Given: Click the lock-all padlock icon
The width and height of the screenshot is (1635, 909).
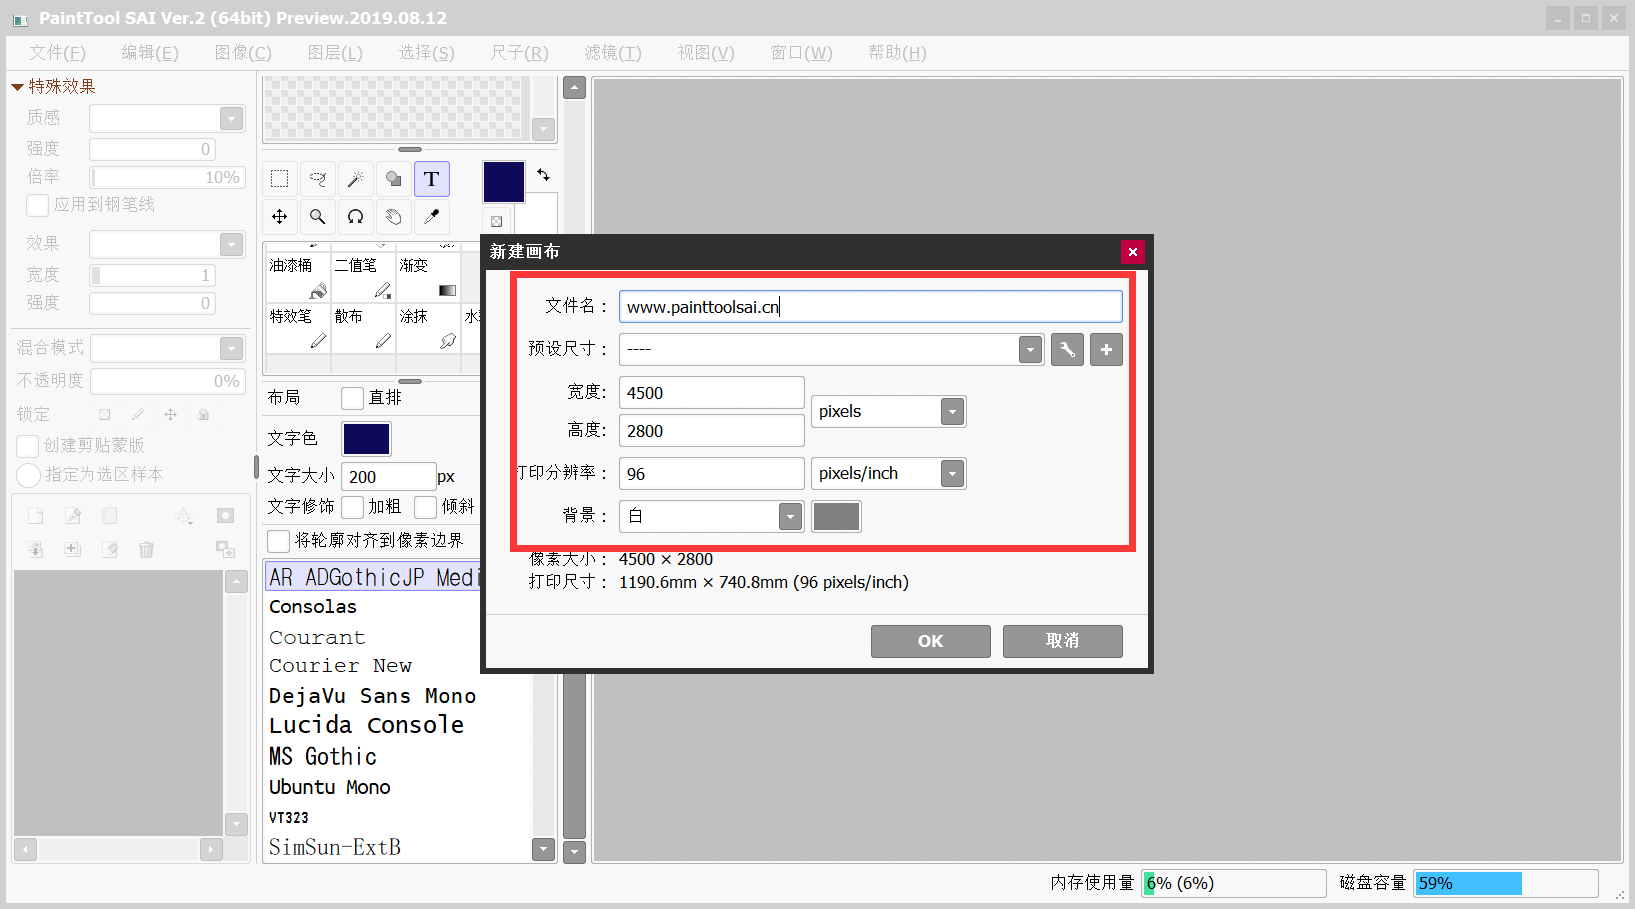Looking at the screenshot, I should (203, 414).
